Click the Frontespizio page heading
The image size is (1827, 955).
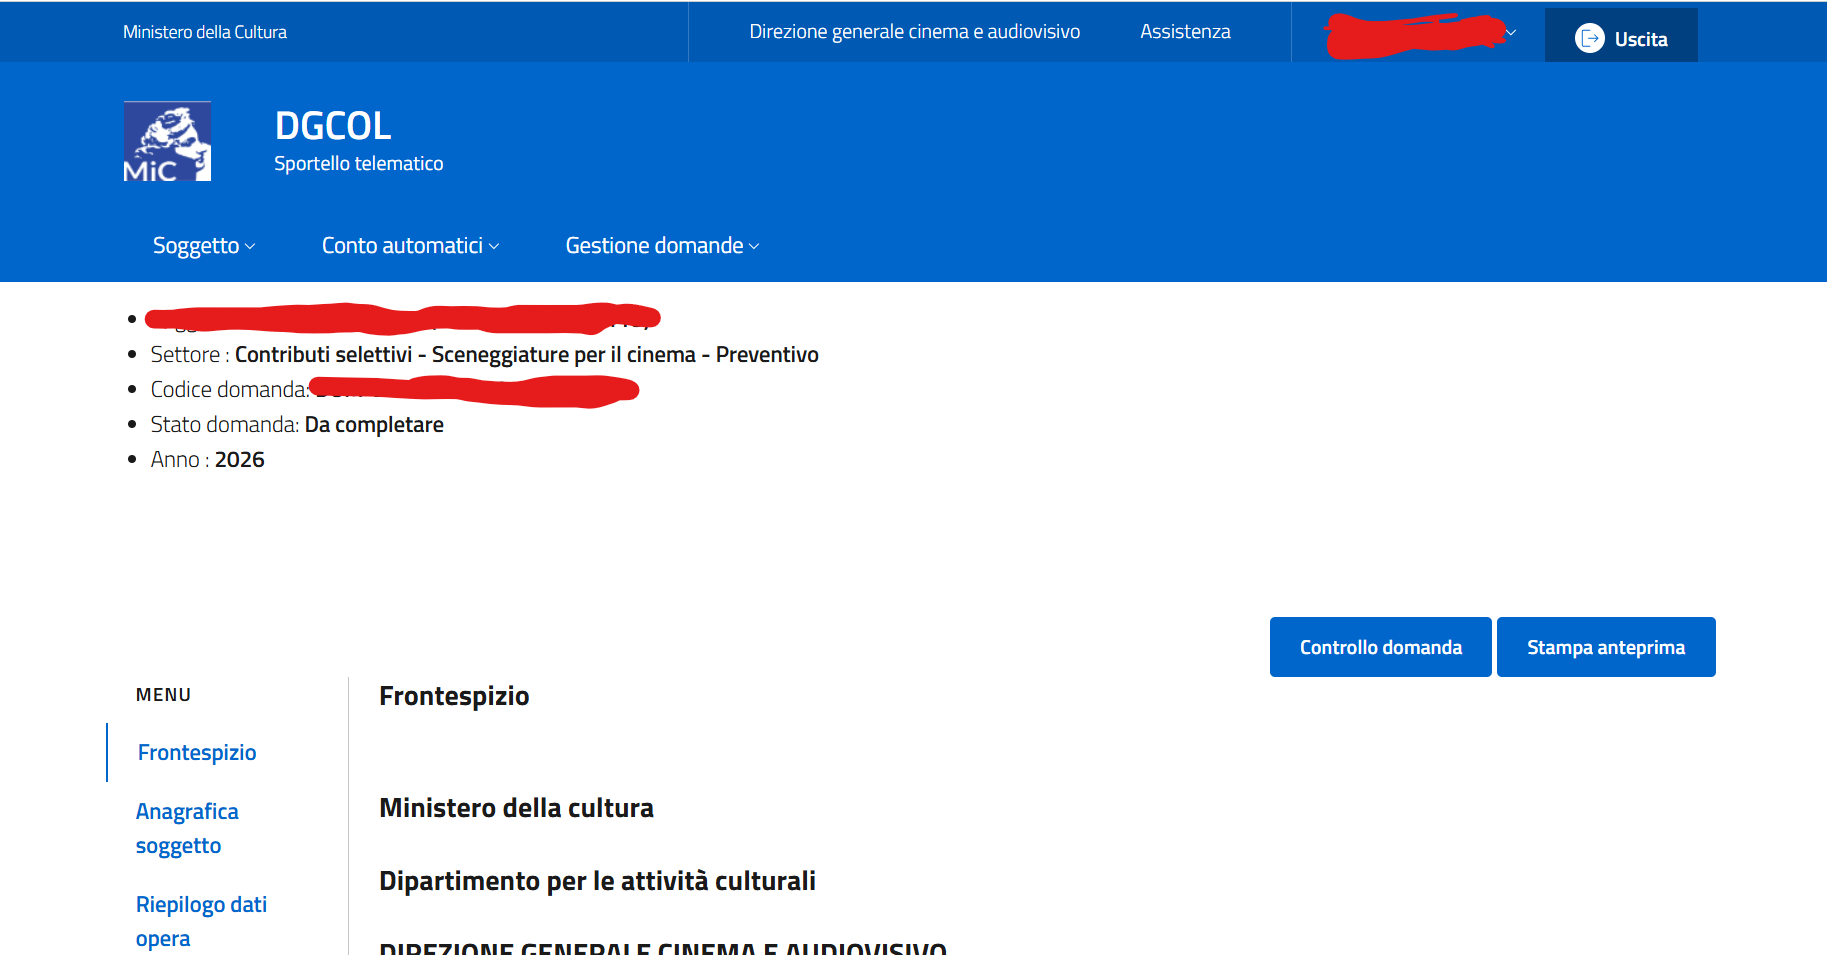click(x=454, y=696)
